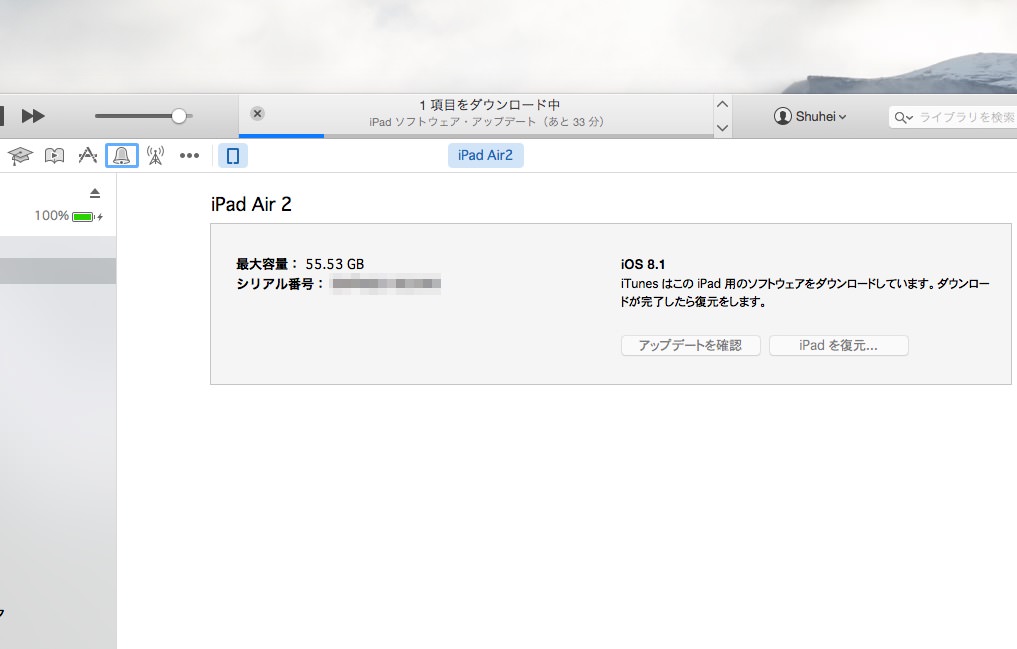
Task: Eject the iPad with the eject icon
Action: (x=95, y=193)
